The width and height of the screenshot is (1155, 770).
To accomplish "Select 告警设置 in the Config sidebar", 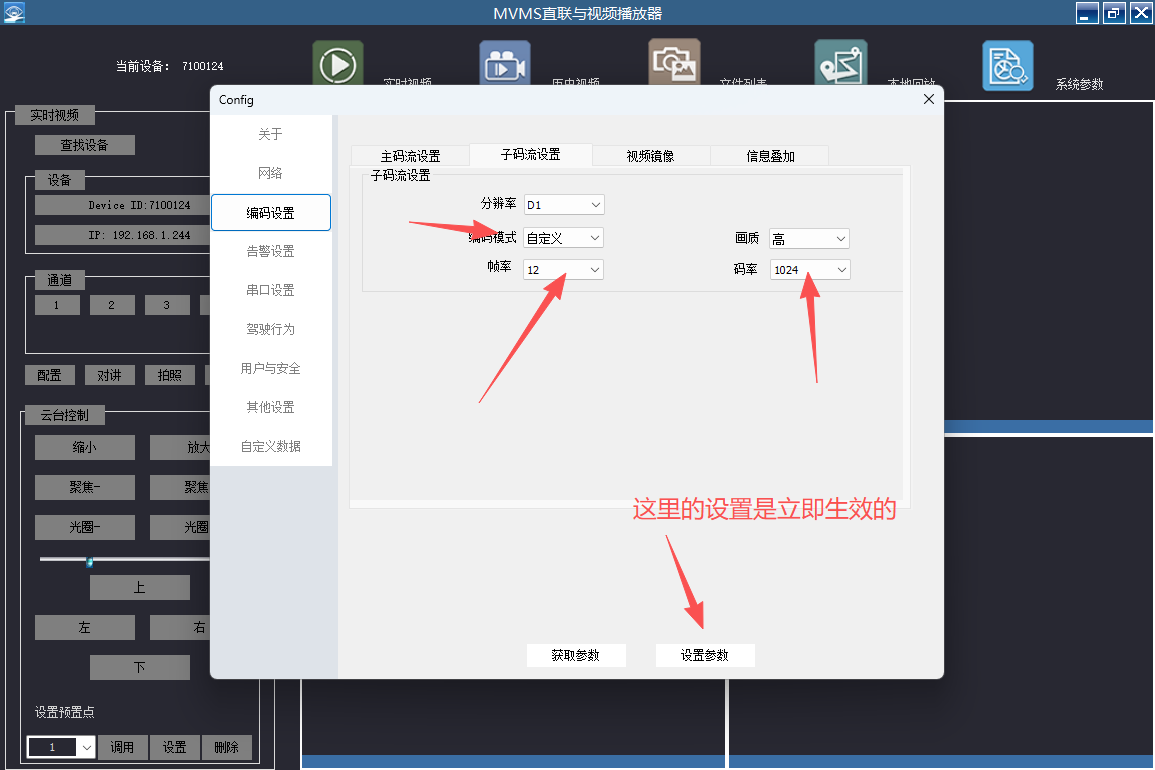I will pyautogui.click(x=270, y=251).
